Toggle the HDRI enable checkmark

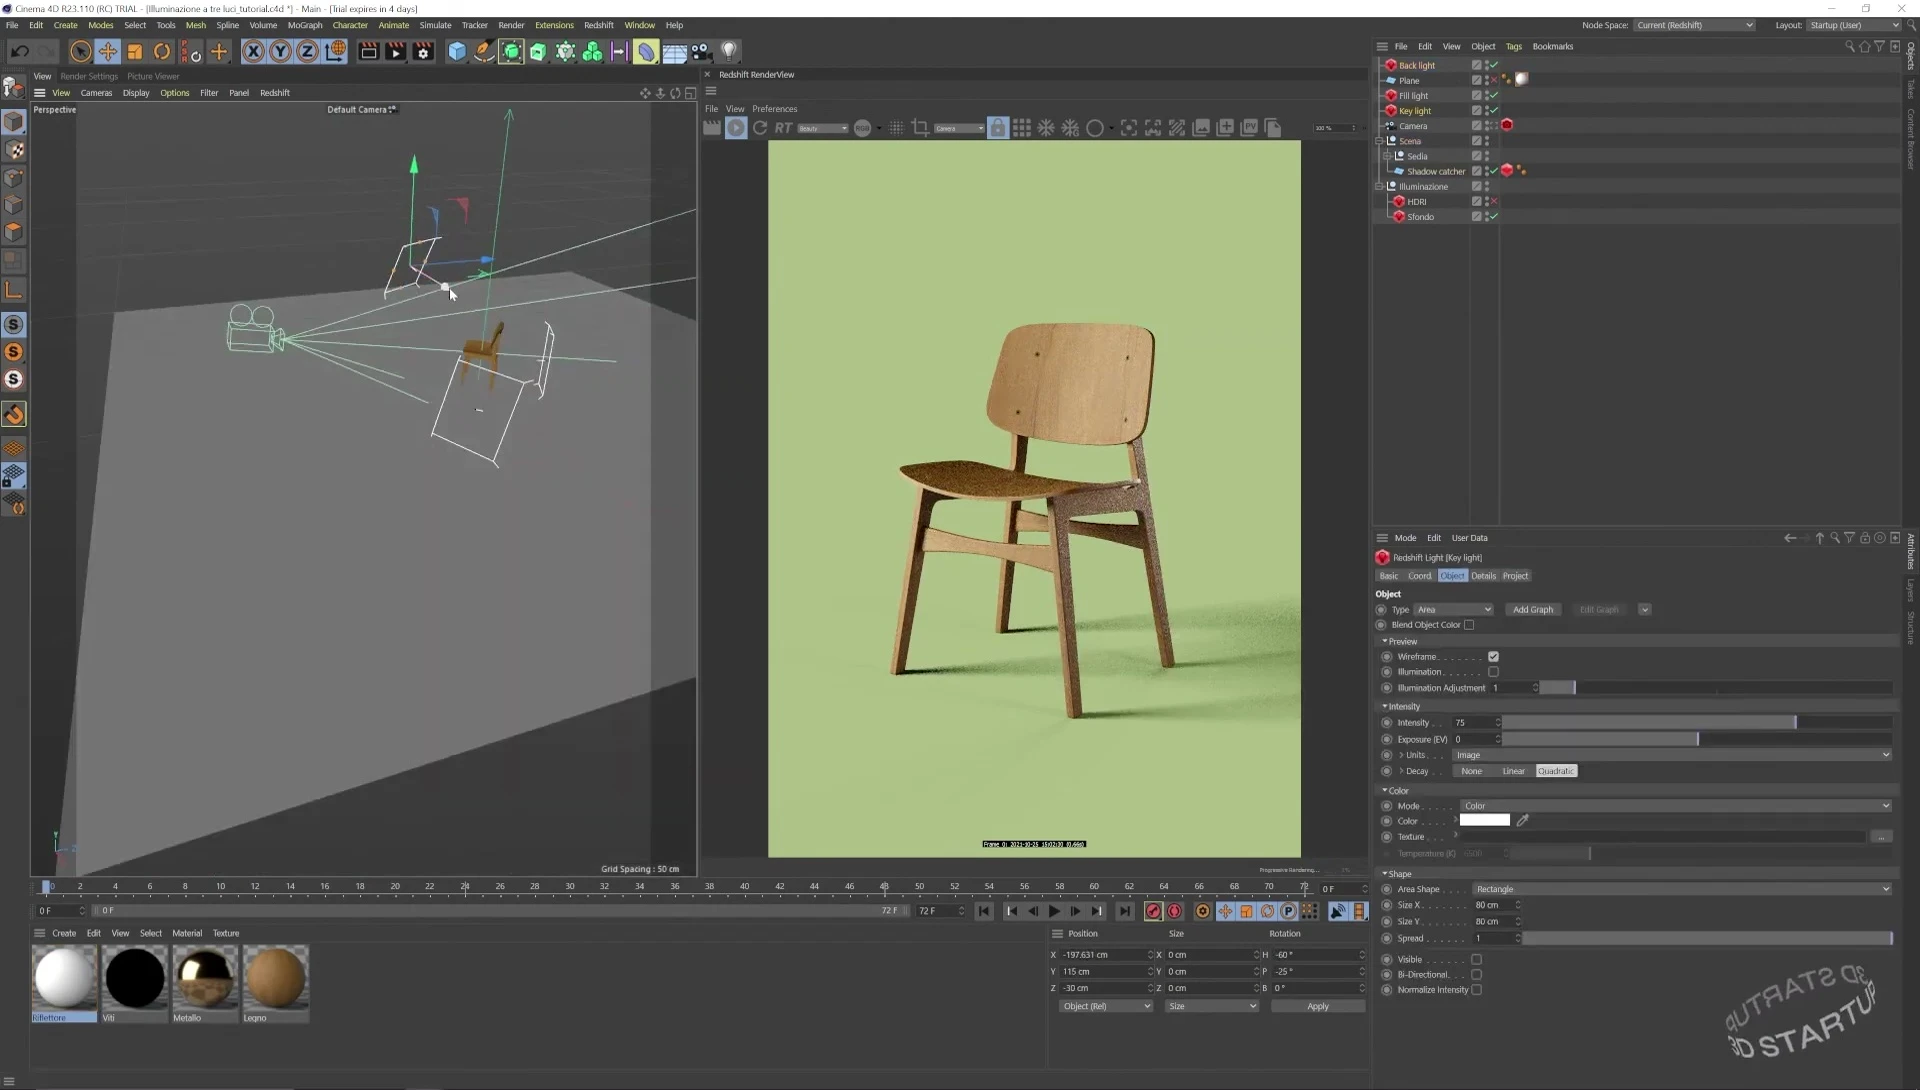point(1494,201)
